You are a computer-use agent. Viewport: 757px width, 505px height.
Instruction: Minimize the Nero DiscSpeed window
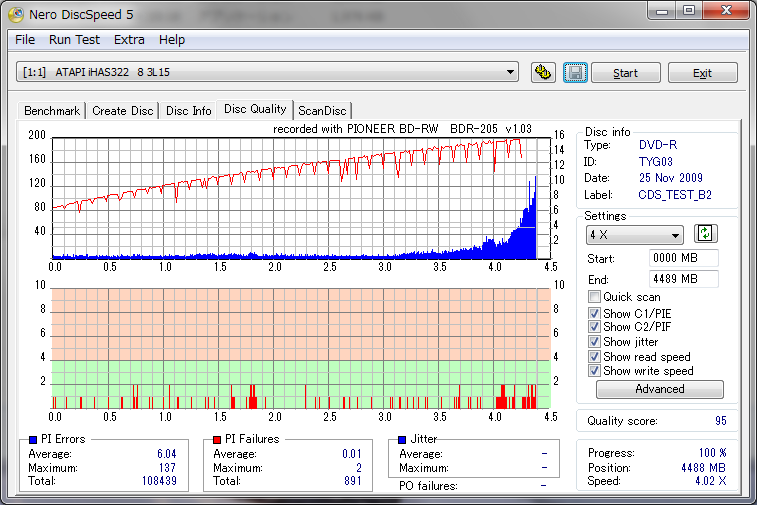[x=662, y=12]
